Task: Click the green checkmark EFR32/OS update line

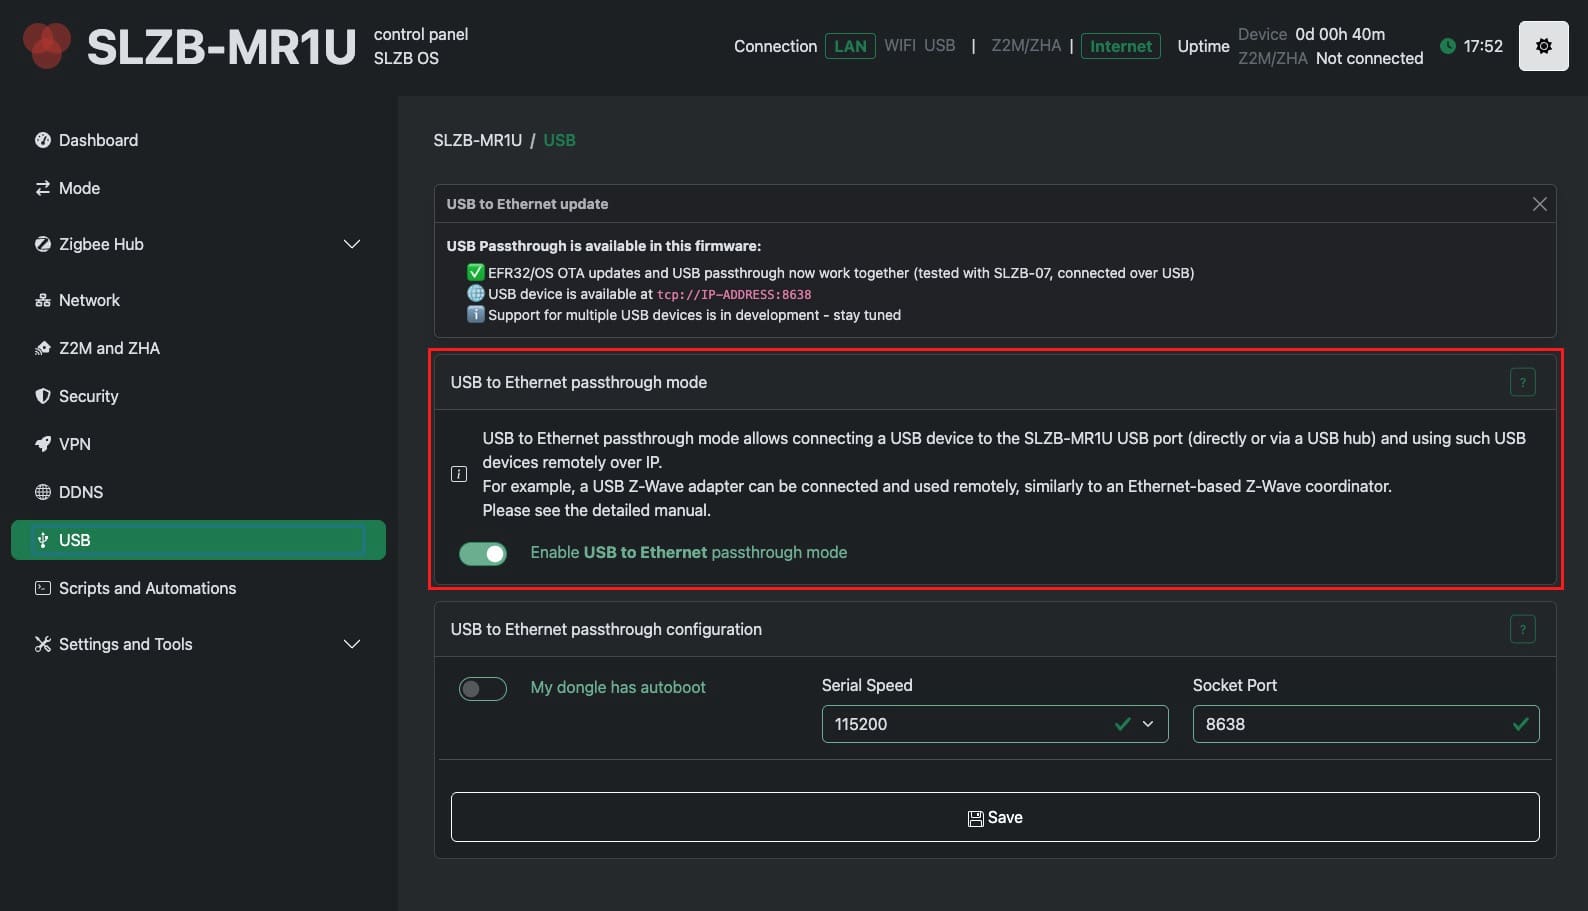Action: tap(830, 273)
